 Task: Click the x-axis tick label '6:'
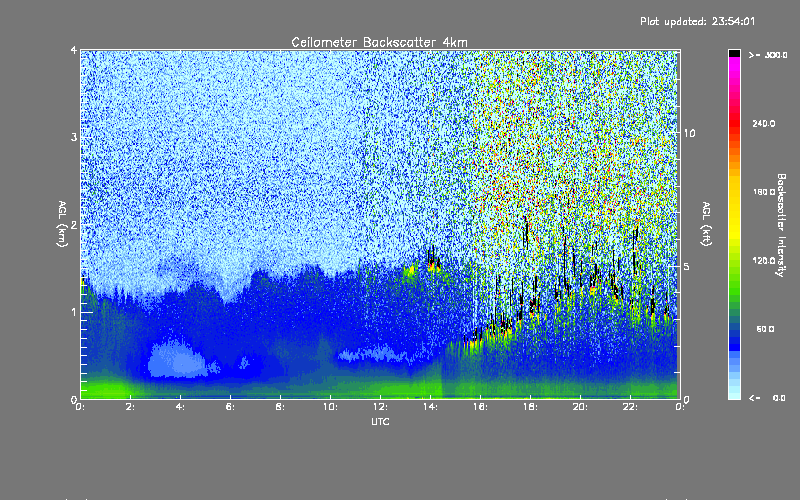231,407
